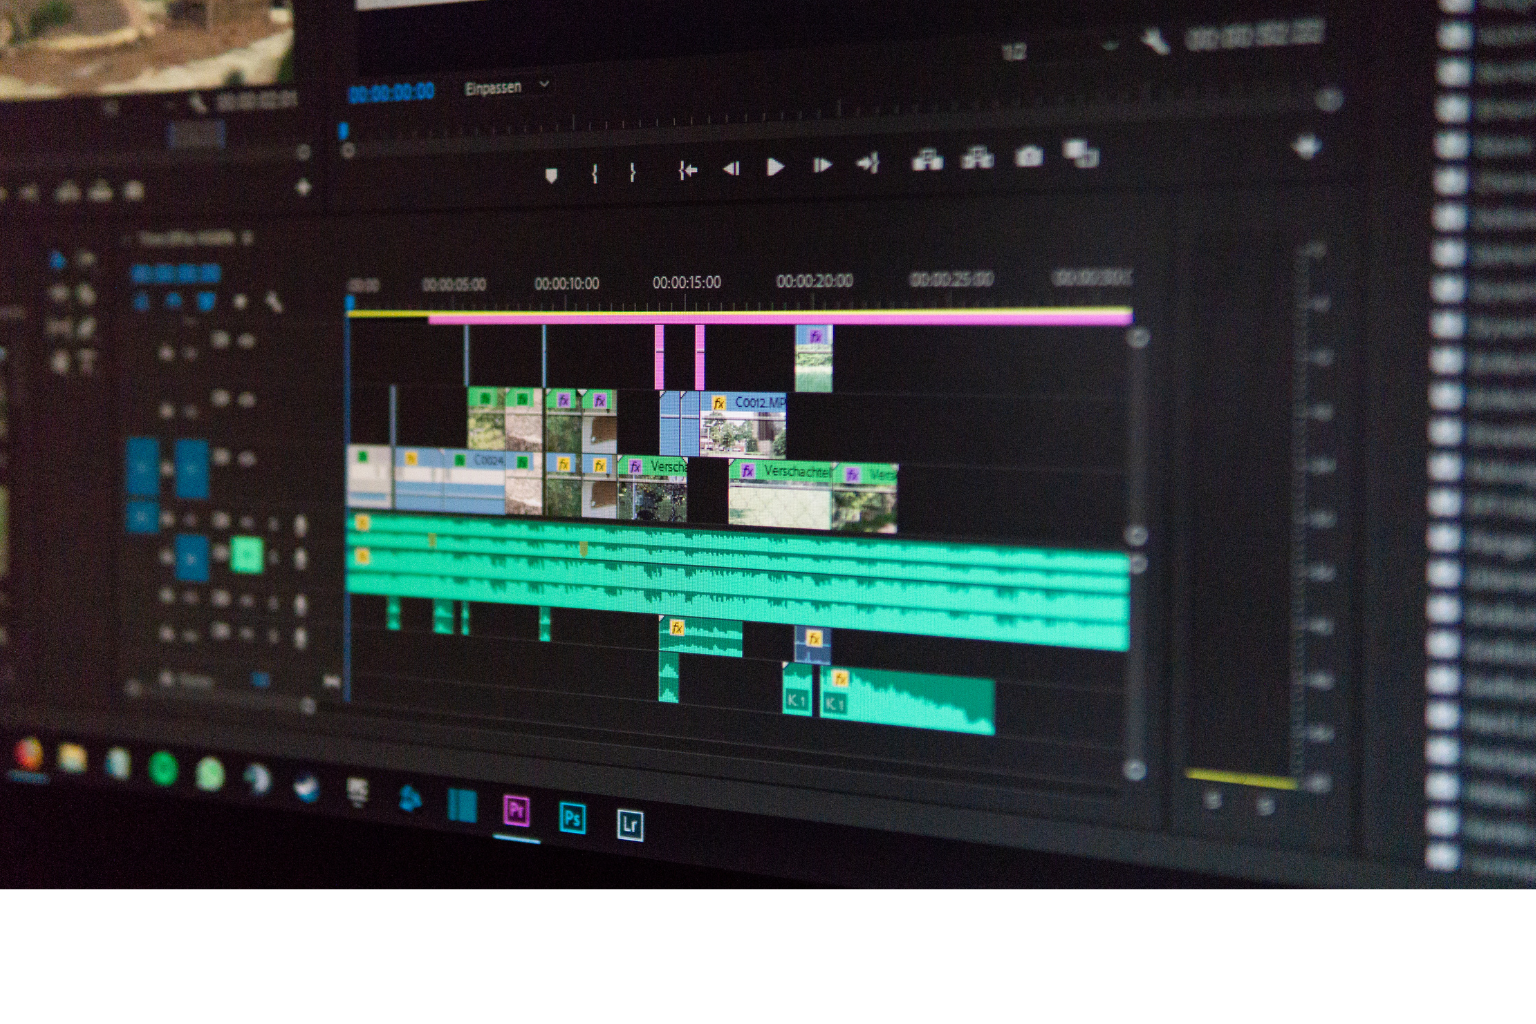This screenshot has height=1024, width=1536.
Task: Open the timeline wrench display settings
Action: point(273,301)
